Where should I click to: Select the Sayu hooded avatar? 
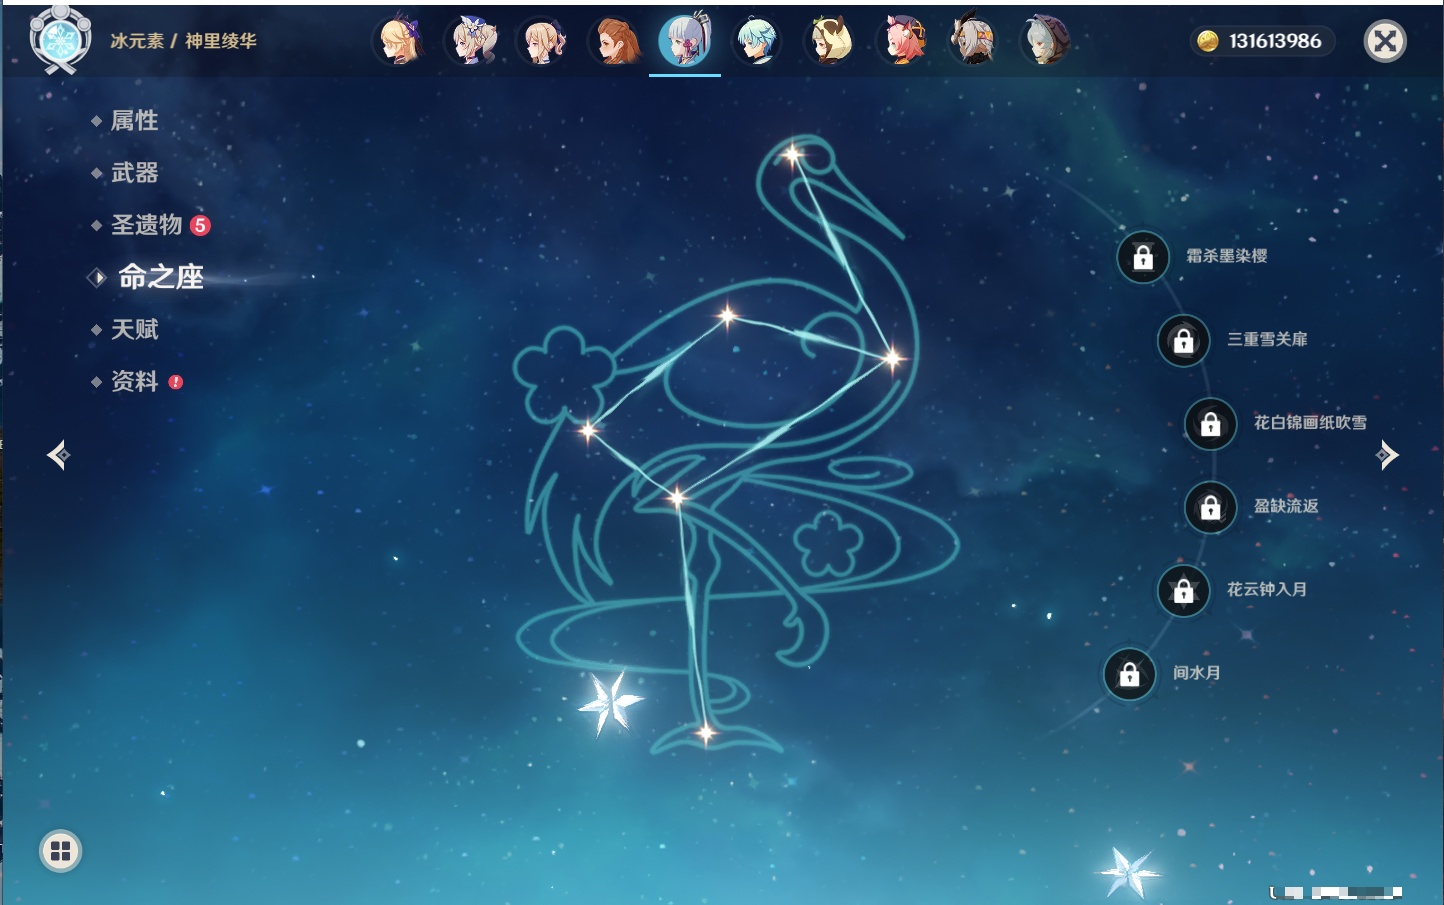(829, 41)
